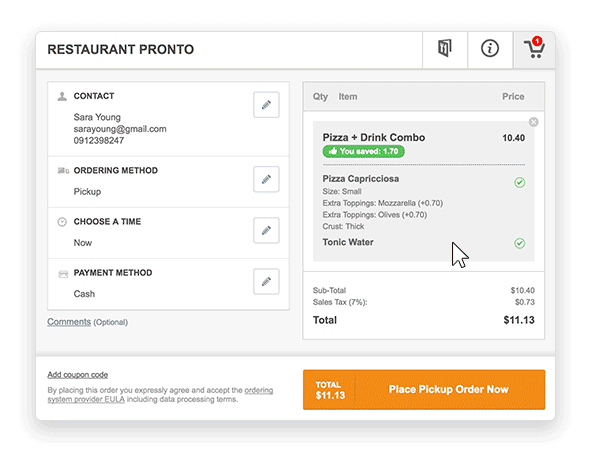Viewport: 591px width, 463px height.
Task: Click the Tonic Water green checkmark
Action: [x=519, y=243]
